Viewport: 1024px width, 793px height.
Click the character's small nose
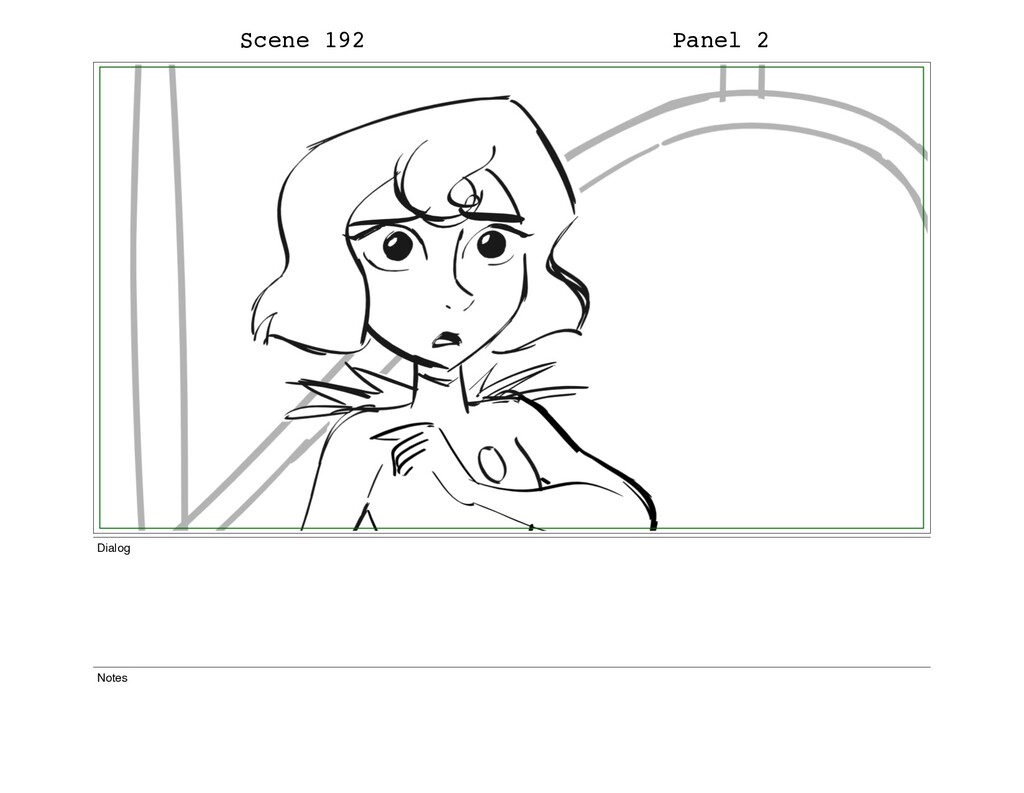(460, 304)
